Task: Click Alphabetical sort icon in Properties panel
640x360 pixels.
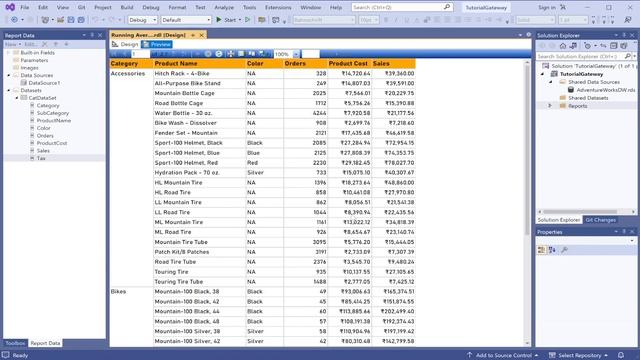Action: [x=552, y=250]
